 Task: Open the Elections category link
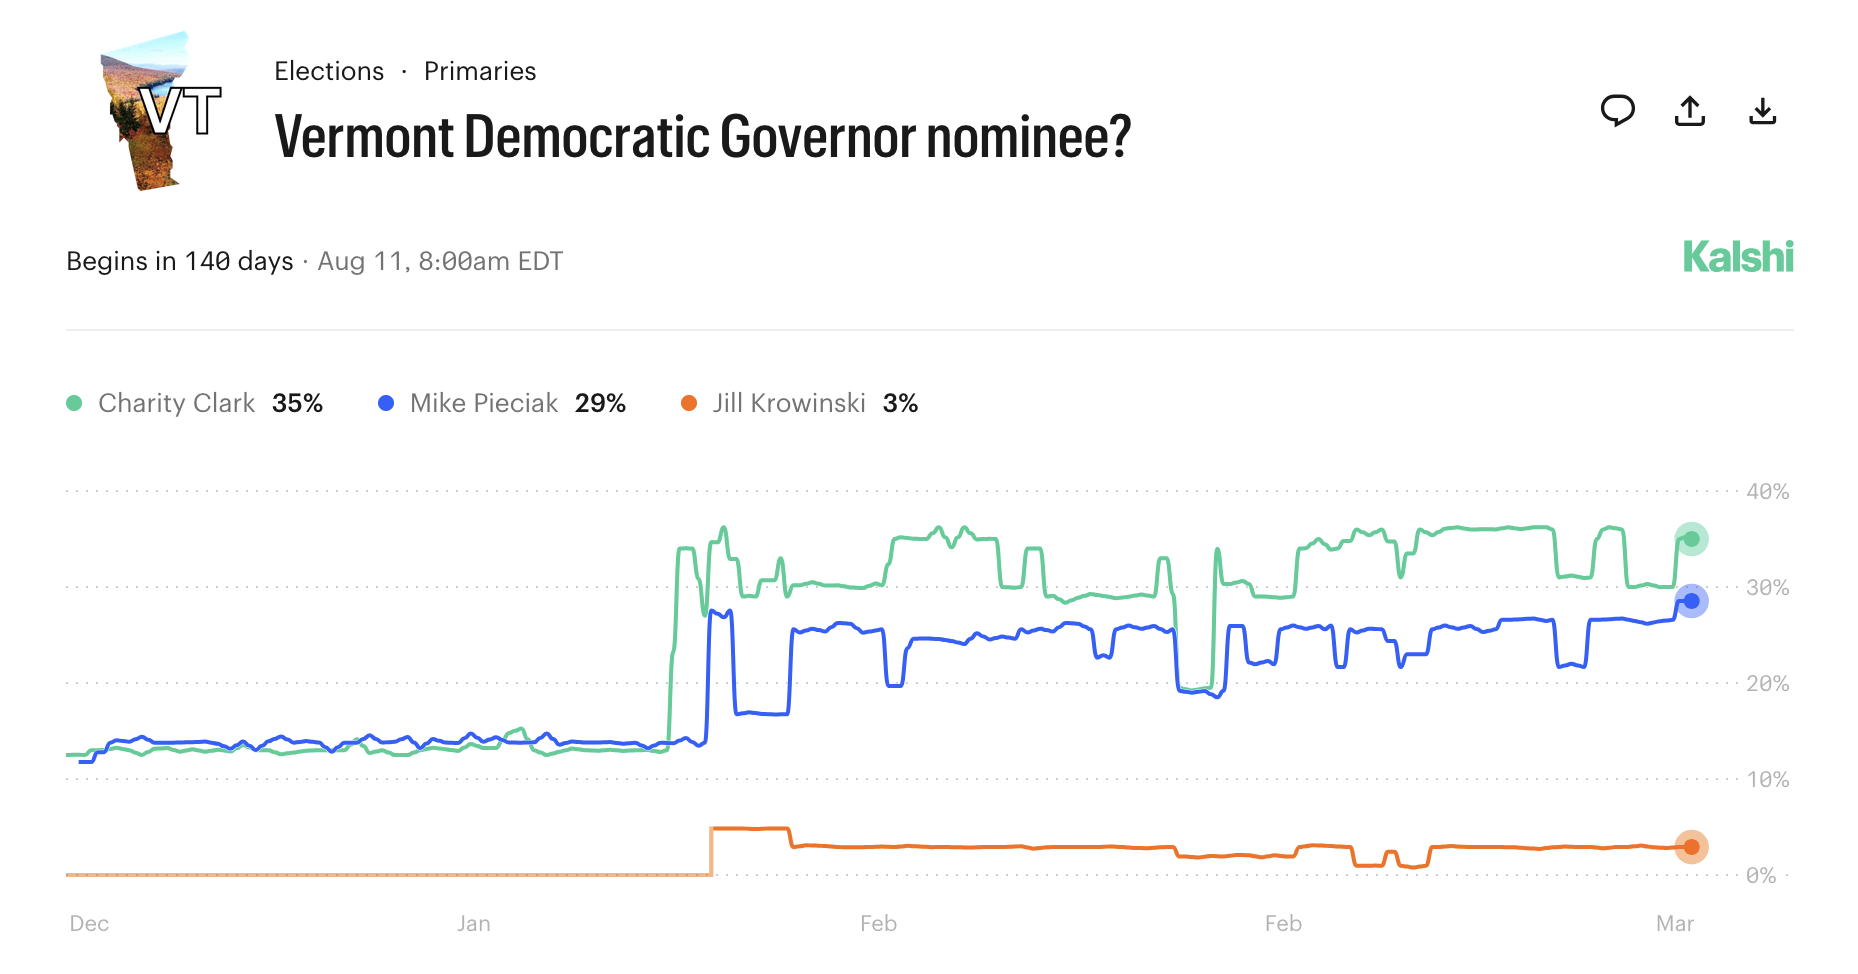click(x=329, y=71)
